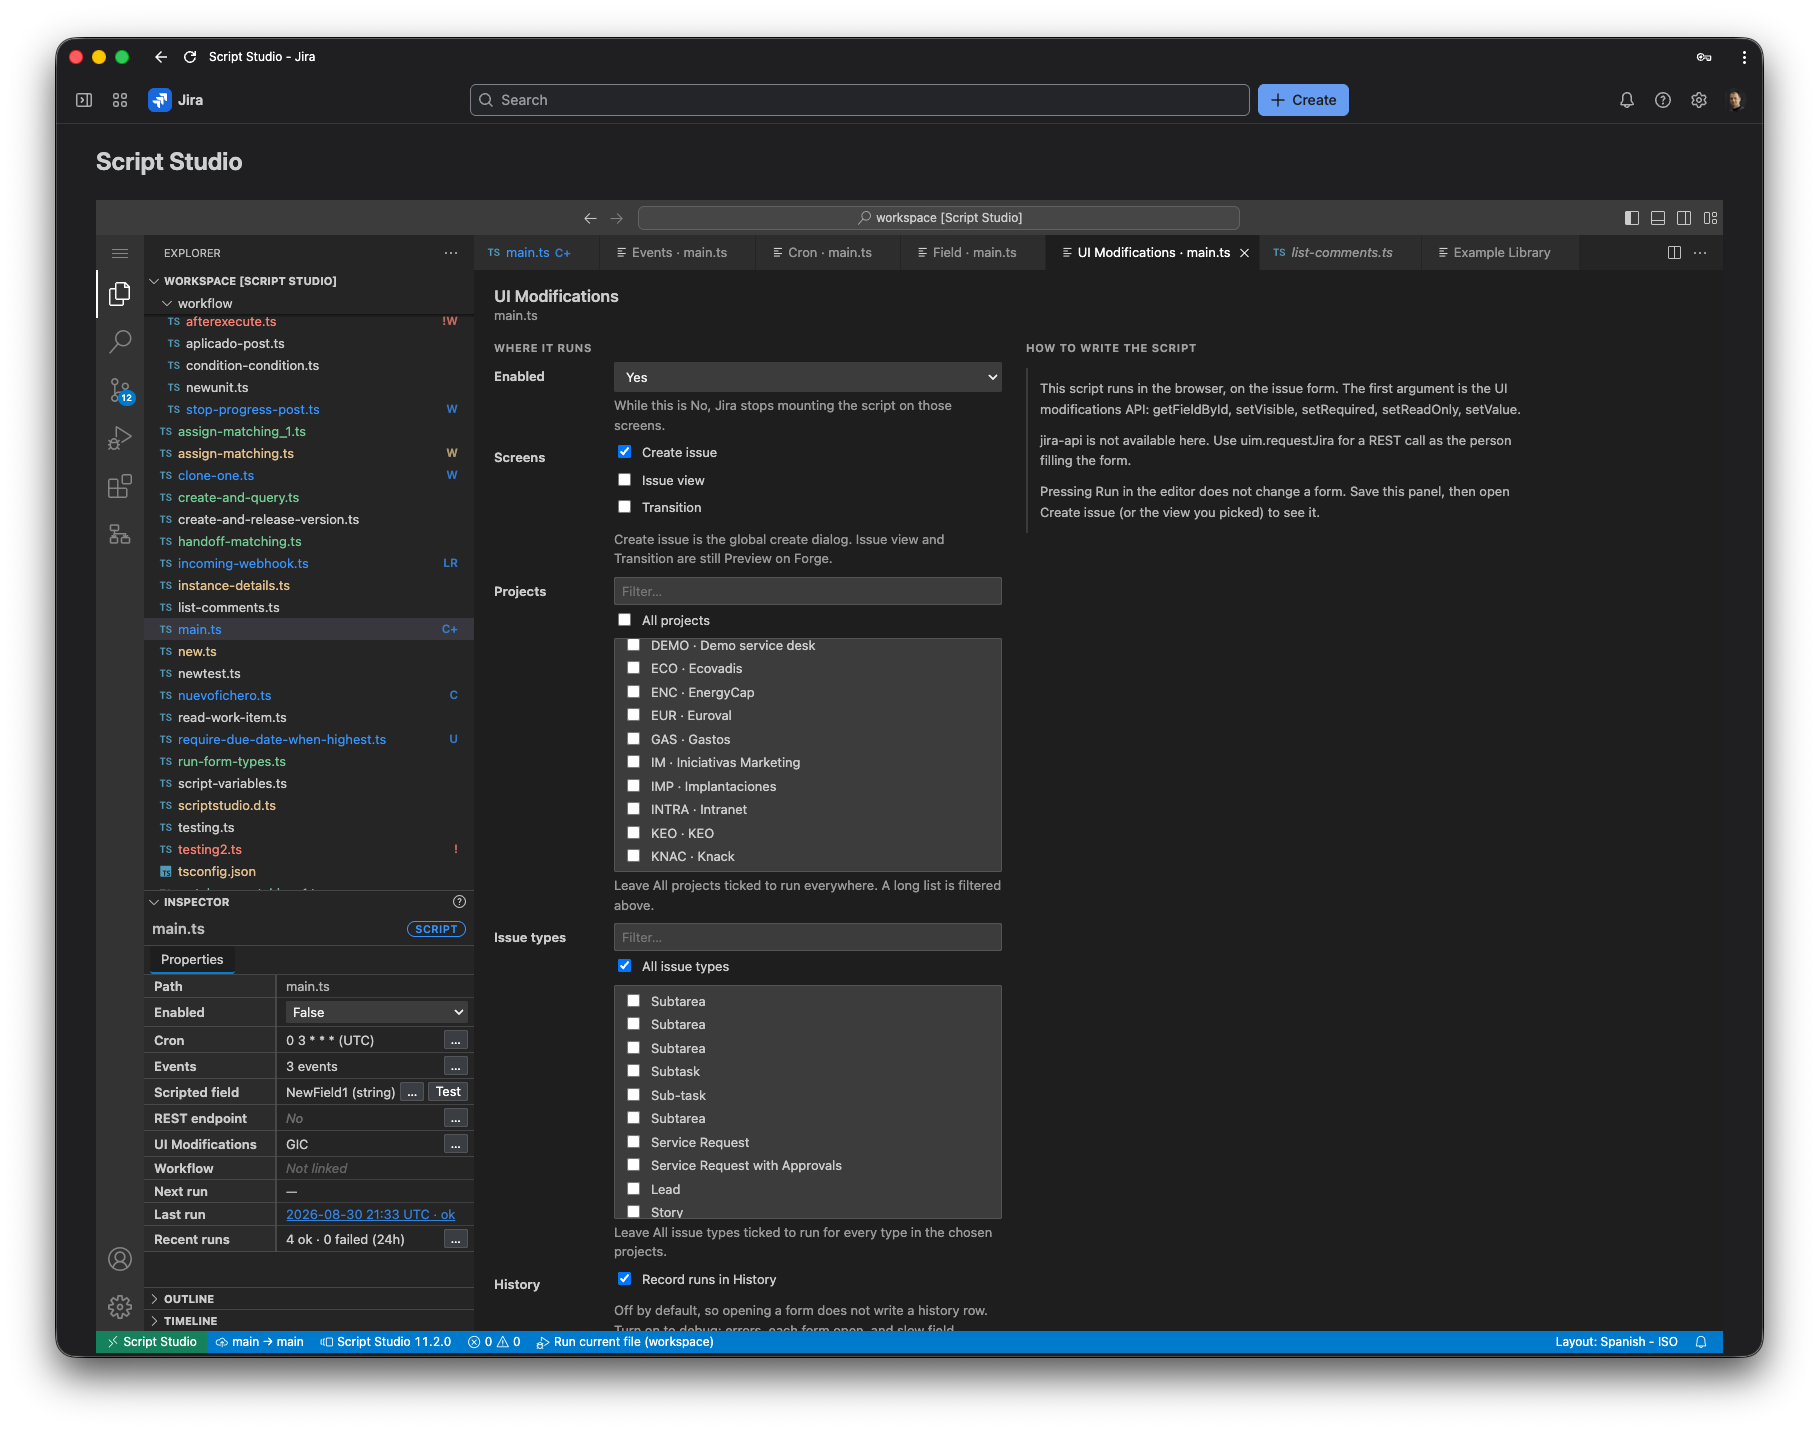Screen dimensions: 1819x1431
Task: Click the Projects filter input field
Action: click(x=808, y=591)
